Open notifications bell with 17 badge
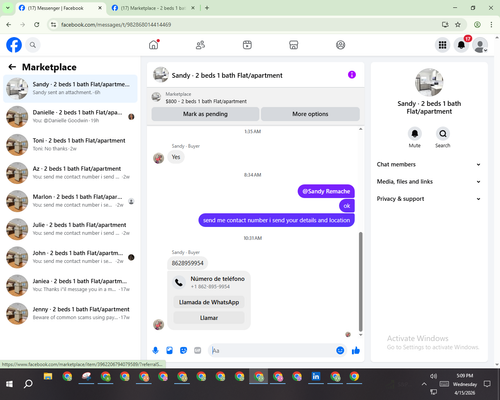 pyautogui.click(x=461, y=45)
